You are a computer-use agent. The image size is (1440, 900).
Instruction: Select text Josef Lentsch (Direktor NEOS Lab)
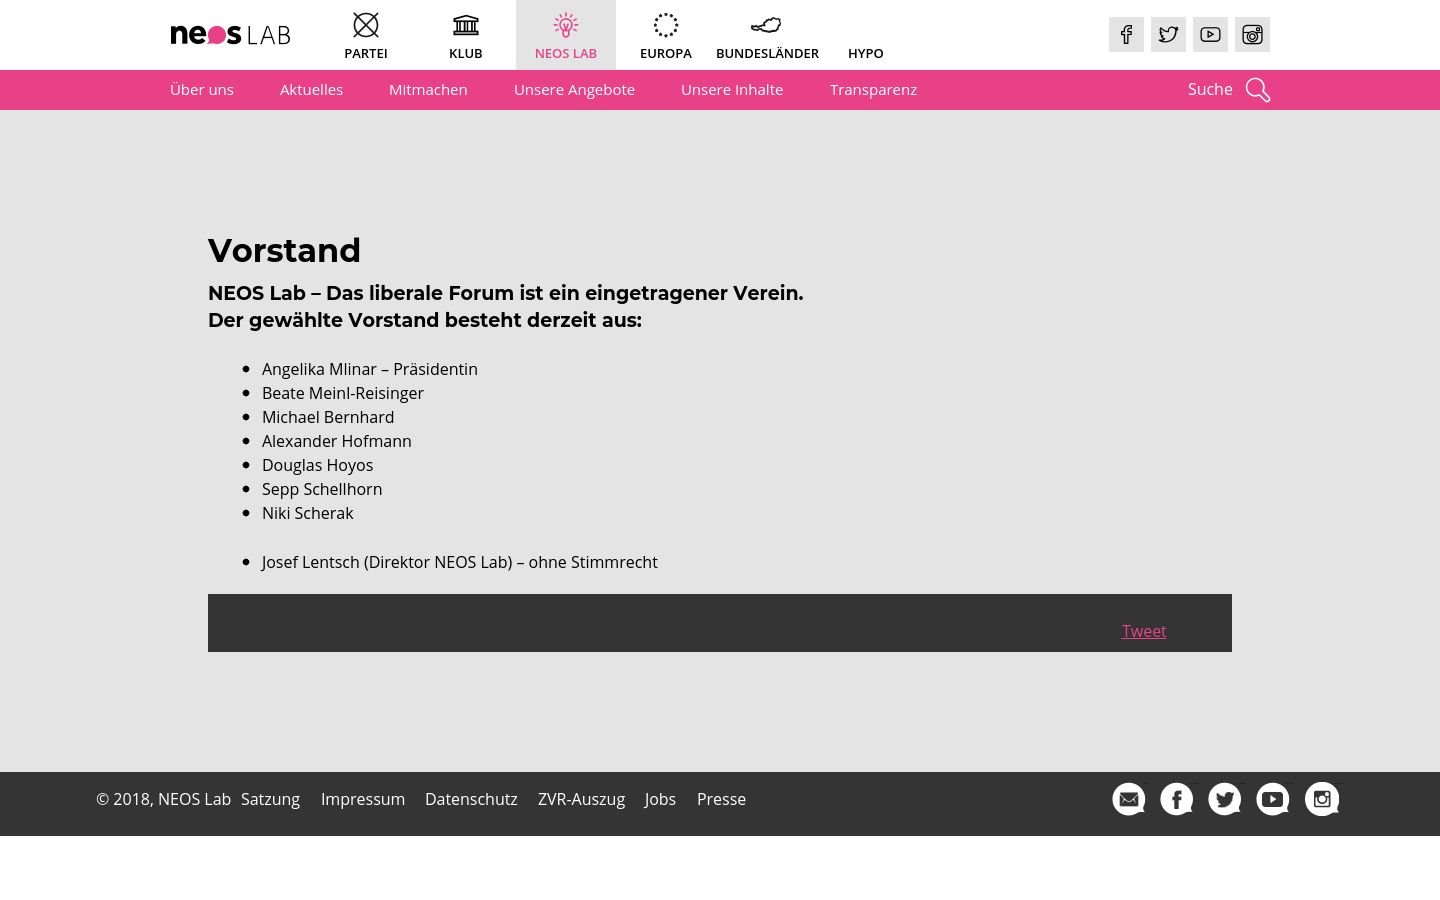[387, 562]
